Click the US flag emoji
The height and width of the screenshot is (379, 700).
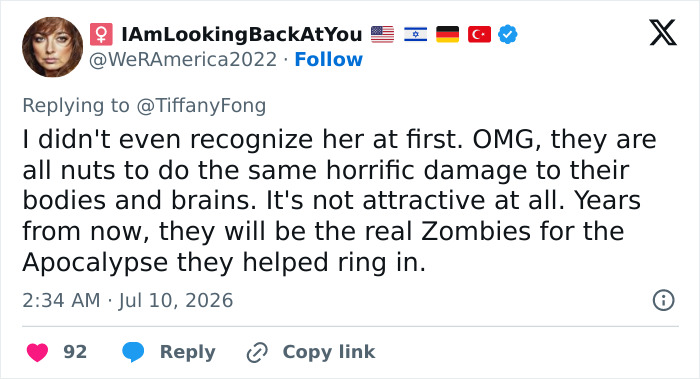[x=383, y=34]
